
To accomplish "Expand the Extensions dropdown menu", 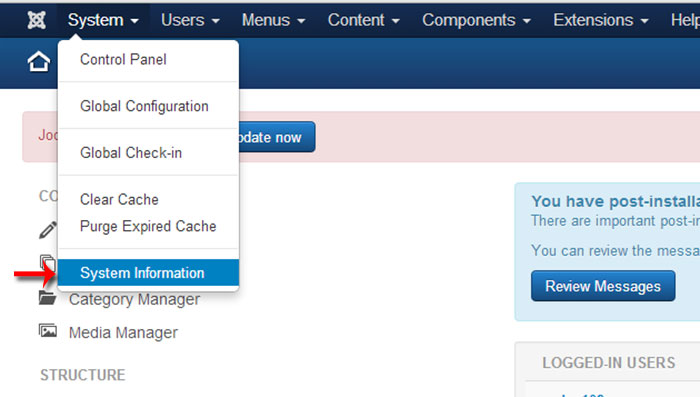I will [x=600, y=20].
